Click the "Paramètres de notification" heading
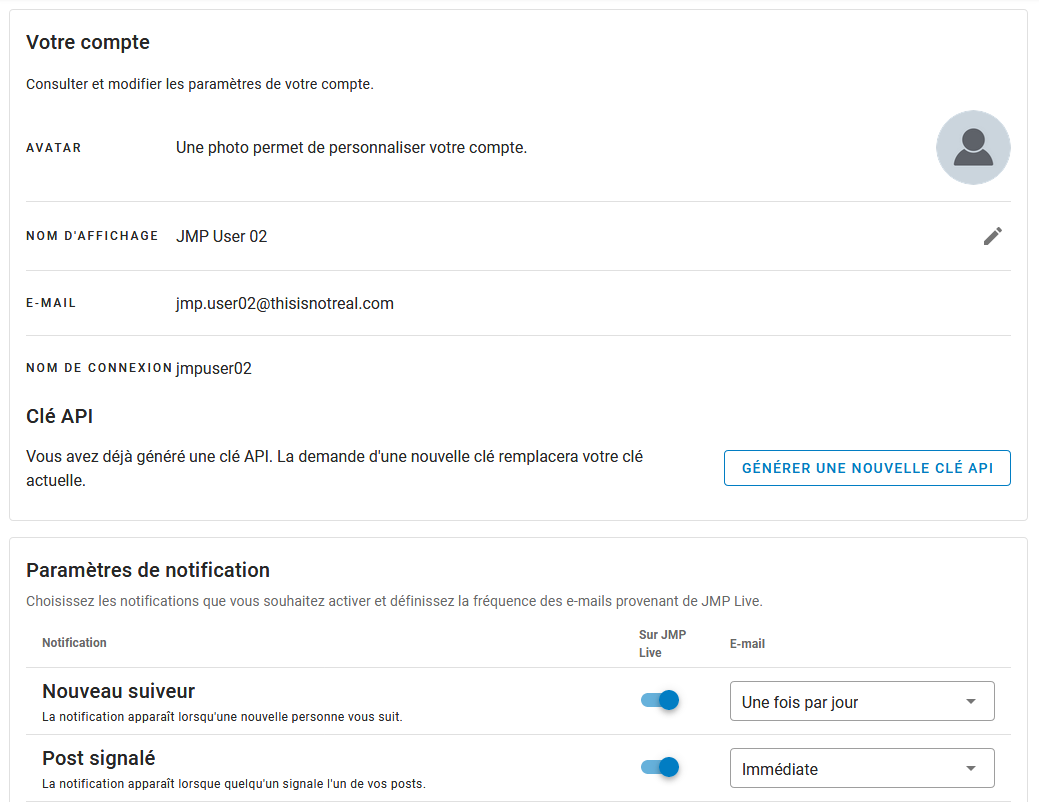Screen dimensions: 1039x802 (x=148, y=570)
